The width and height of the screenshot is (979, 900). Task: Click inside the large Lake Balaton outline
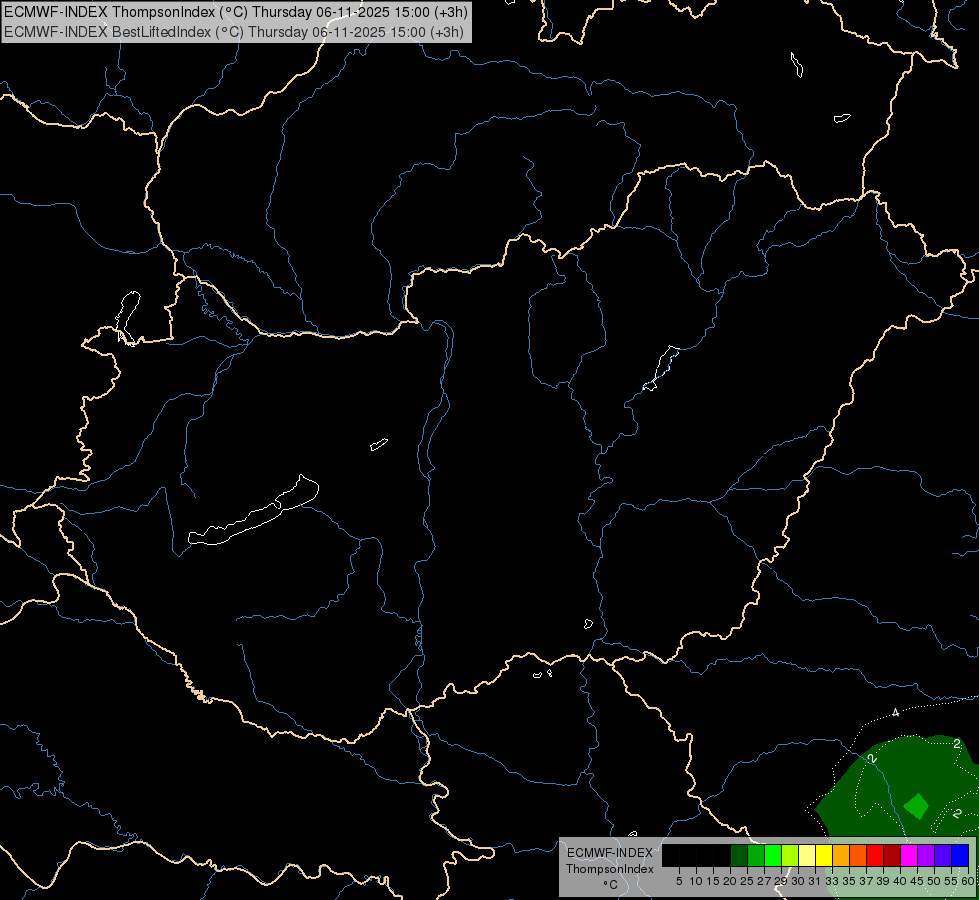click(x=253, y=520)
